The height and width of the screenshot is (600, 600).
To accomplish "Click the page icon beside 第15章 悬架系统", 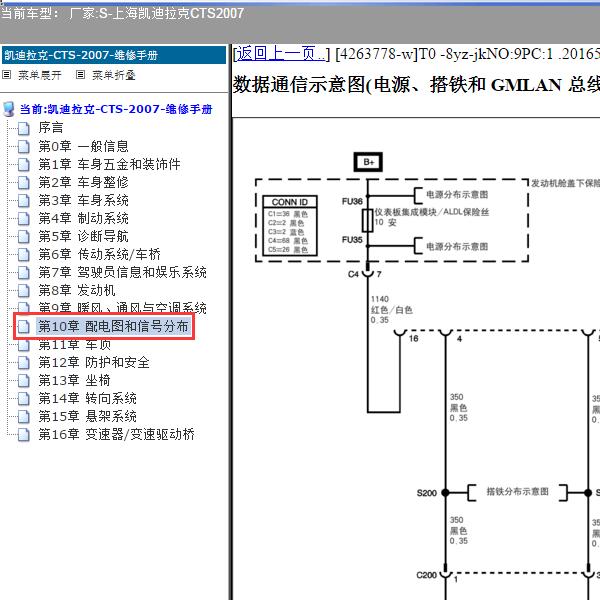I will (x=23, y=416).
